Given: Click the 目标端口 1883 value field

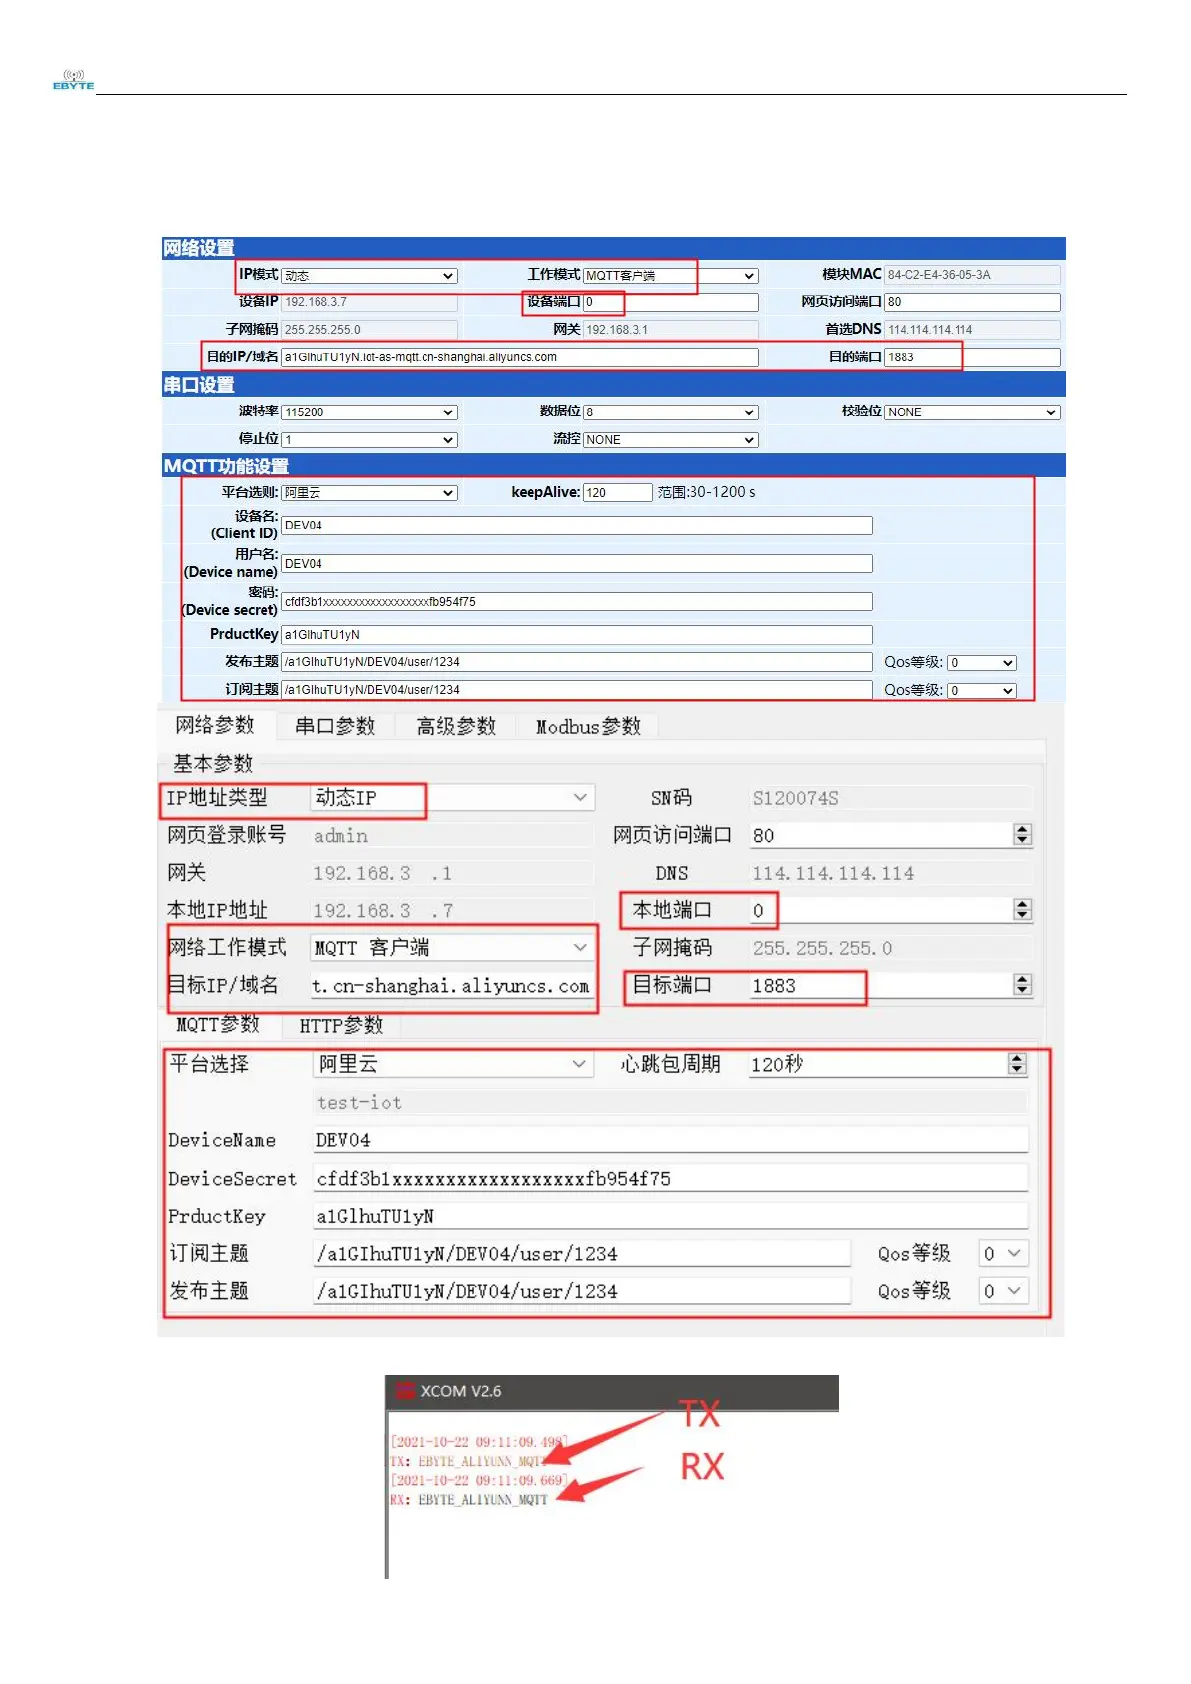Looking at the screenshot, I should pos(880,985).
